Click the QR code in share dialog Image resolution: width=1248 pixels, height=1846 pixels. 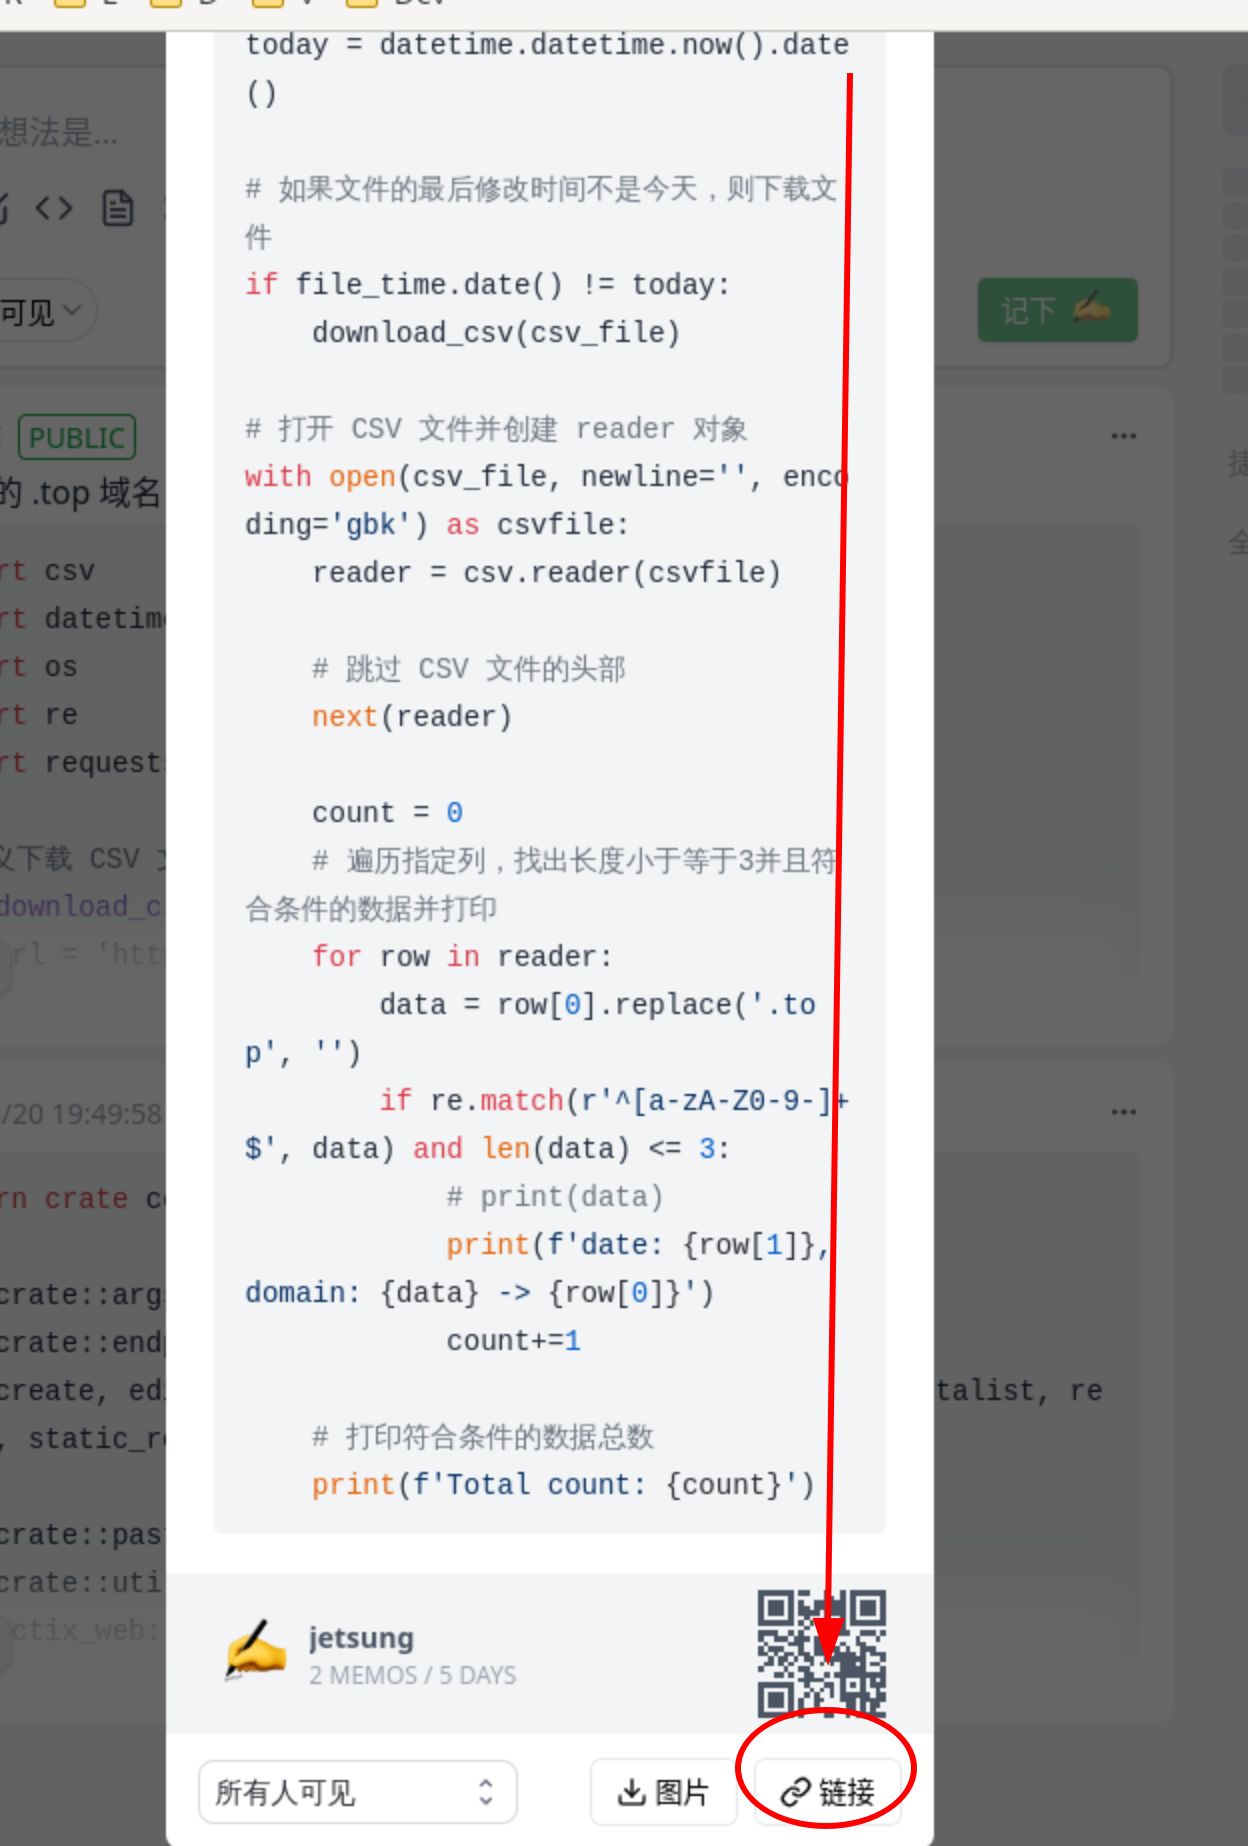821,1654
